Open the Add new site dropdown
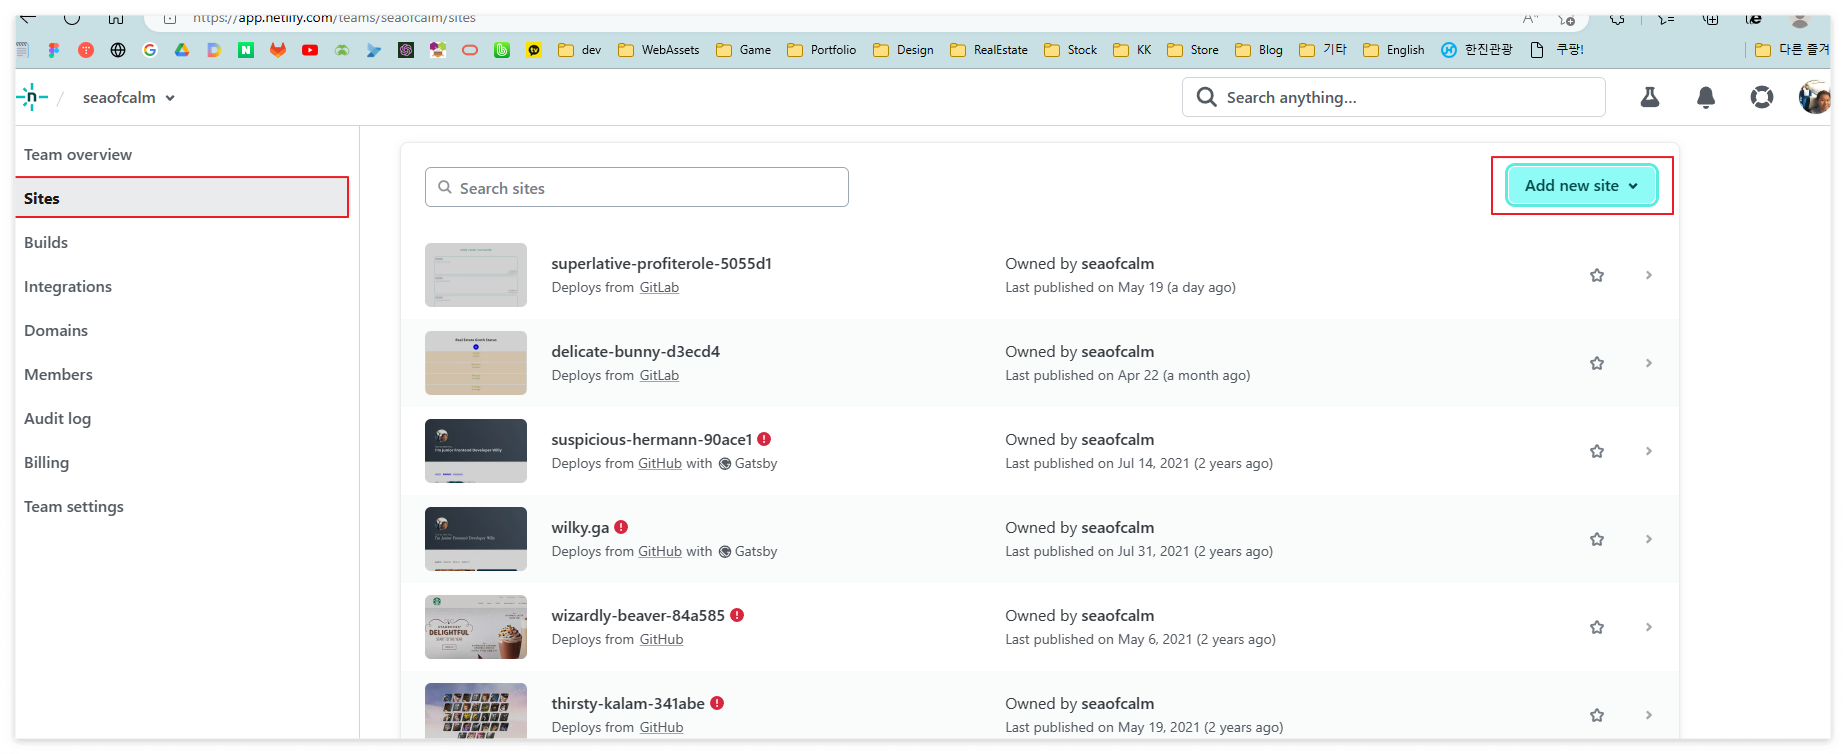Screen dimensions: 1846x754 pos(1581,186)
